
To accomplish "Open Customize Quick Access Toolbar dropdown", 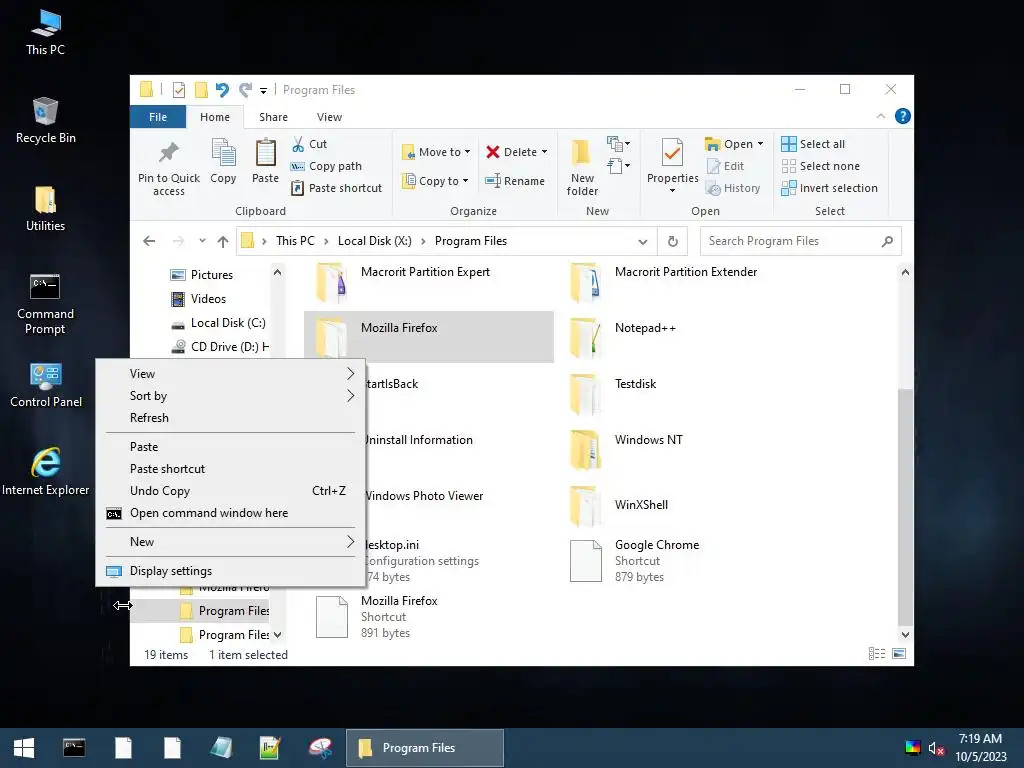I will (x=263, y=91).
